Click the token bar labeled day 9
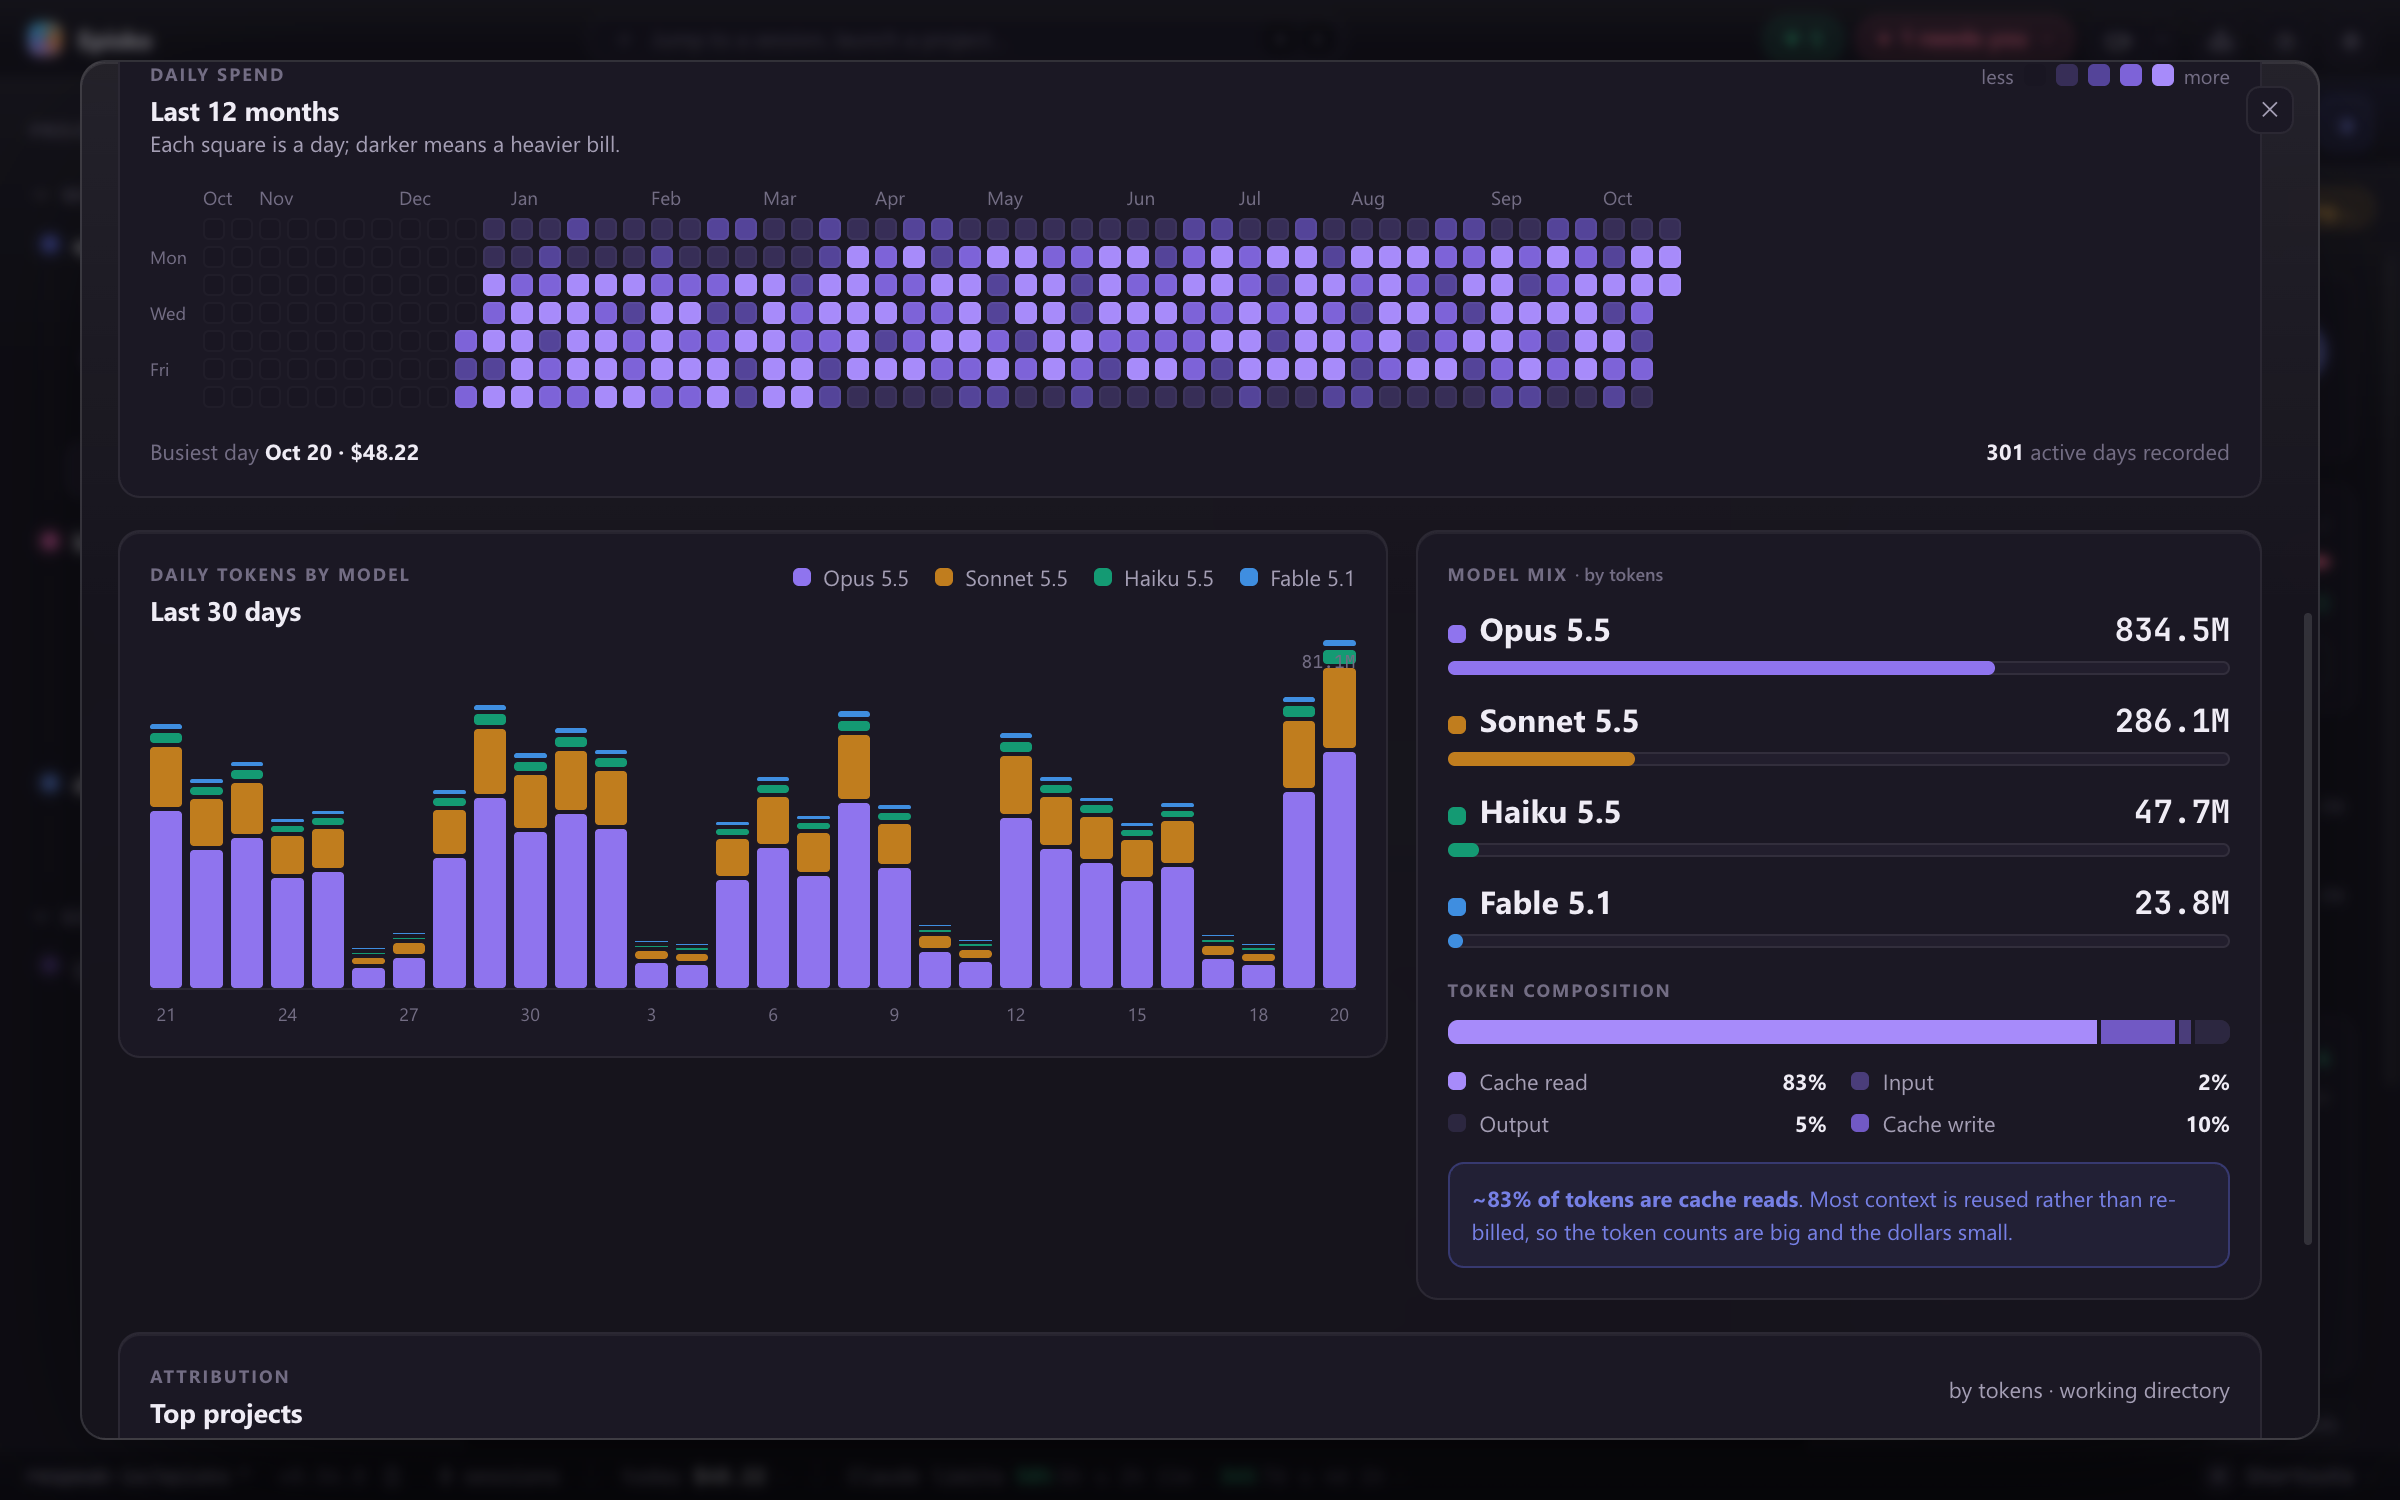 tap(894, 897)
